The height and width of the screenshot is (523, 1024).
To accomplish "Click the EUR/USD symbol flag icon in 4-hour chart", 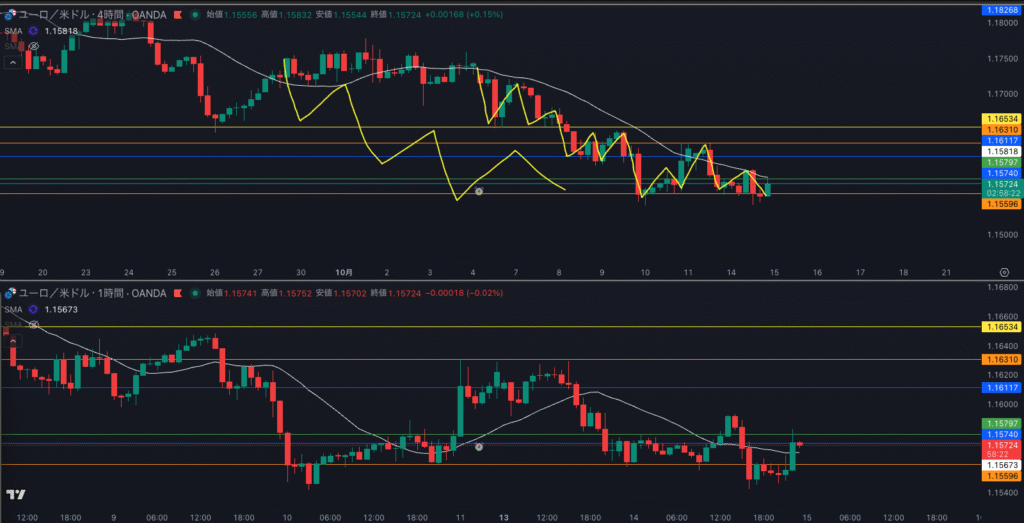I will [10, 15].
